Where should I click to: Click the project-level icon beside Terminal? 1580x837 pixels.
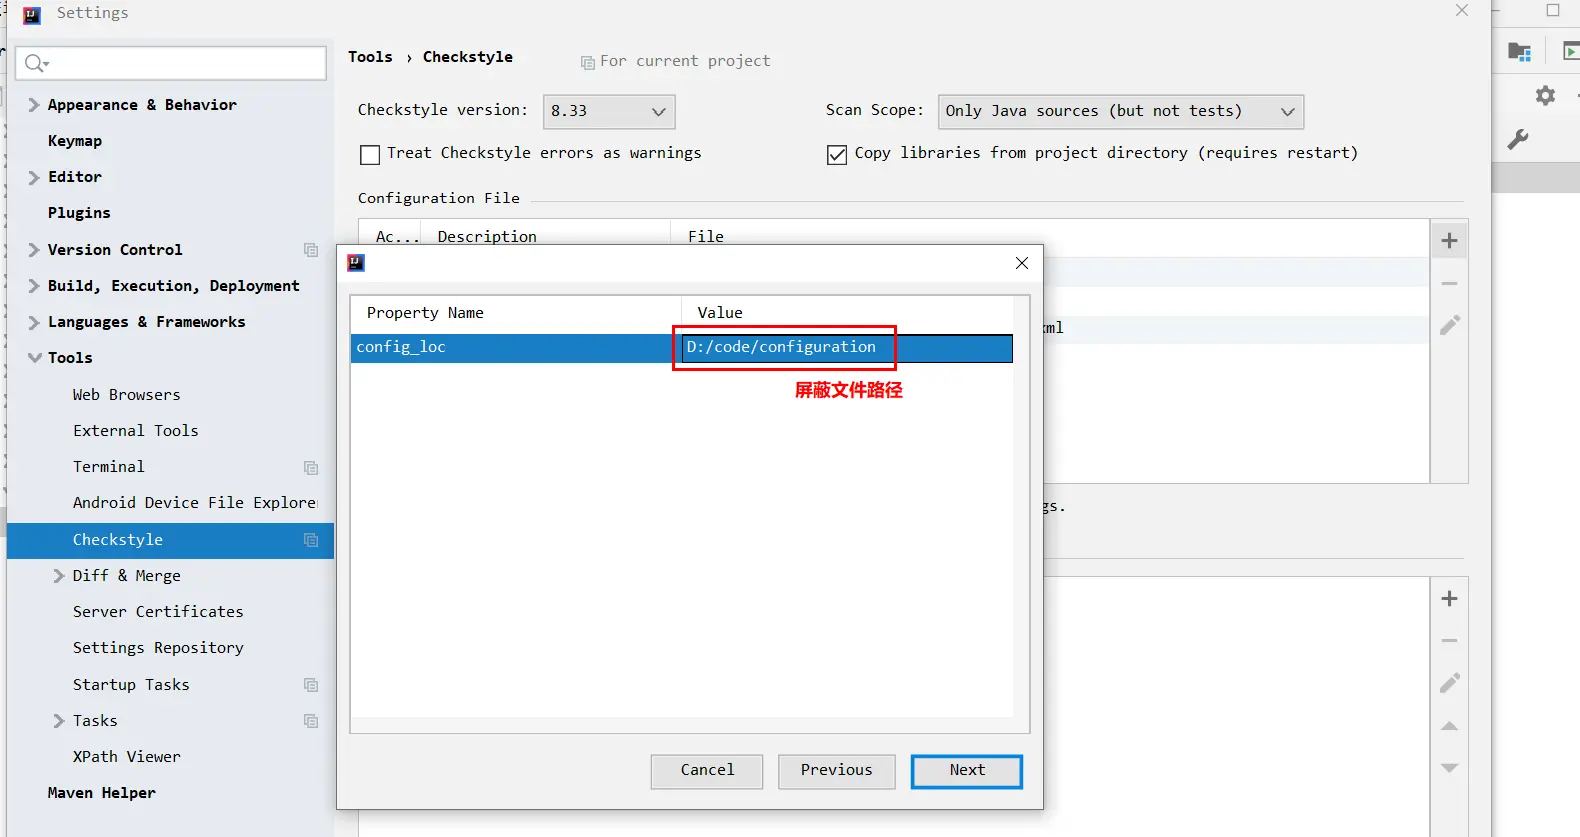coord(311,468)
